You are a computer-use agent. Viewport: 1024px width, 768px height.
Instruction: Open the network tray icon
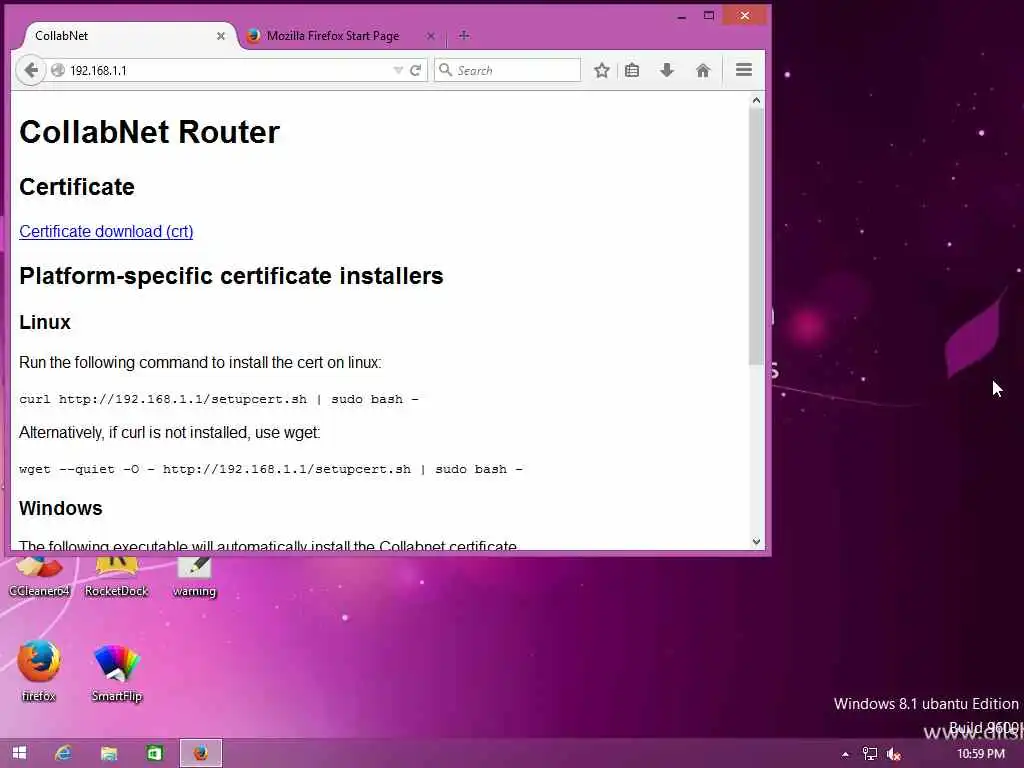click(869, 754)
